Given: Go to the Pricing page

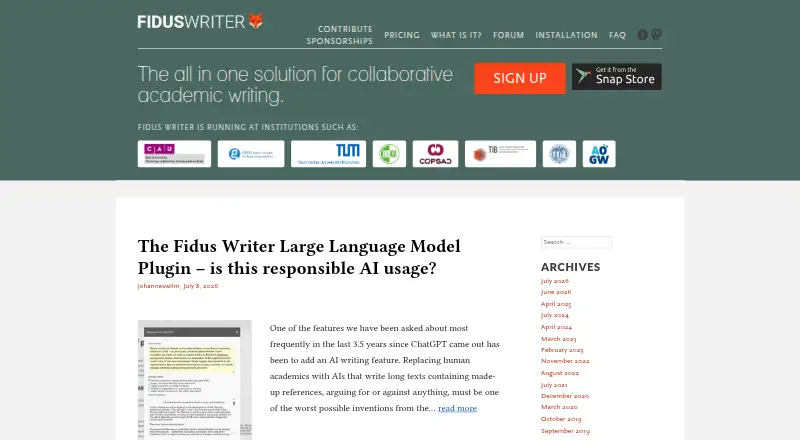Looking at the screenshot, I should coord(402,35).
